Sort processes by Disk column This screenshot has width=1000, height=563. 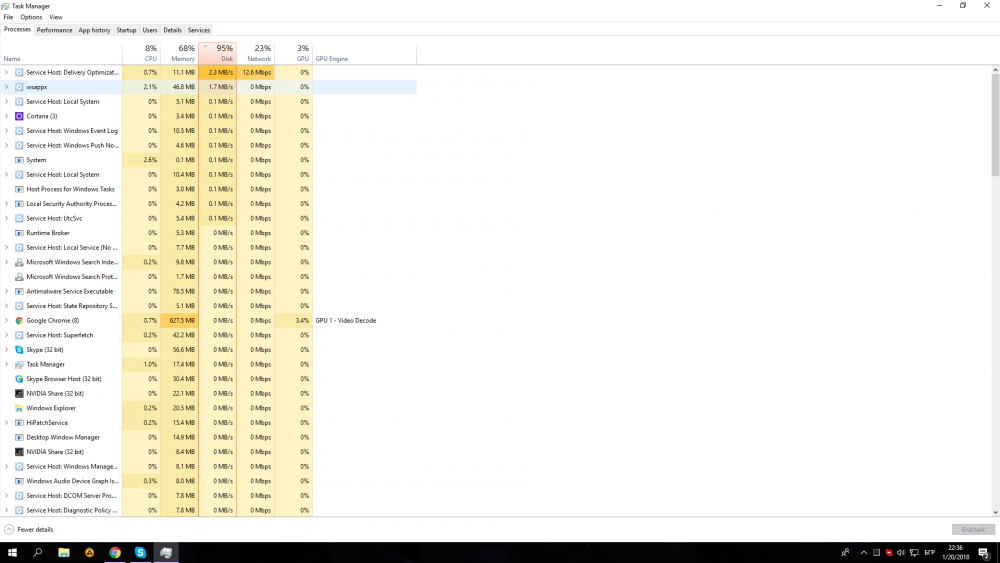click(x=217, y=53)
